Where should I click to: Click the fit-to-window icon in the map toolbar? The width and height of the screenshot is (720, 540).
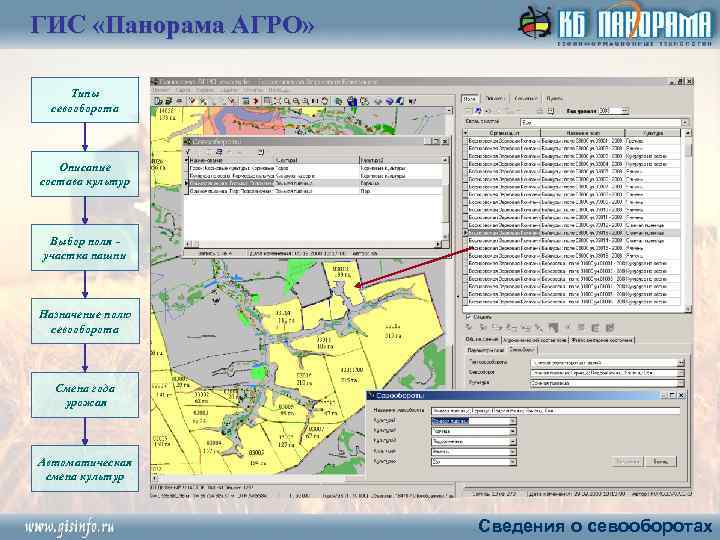[277, 101]
